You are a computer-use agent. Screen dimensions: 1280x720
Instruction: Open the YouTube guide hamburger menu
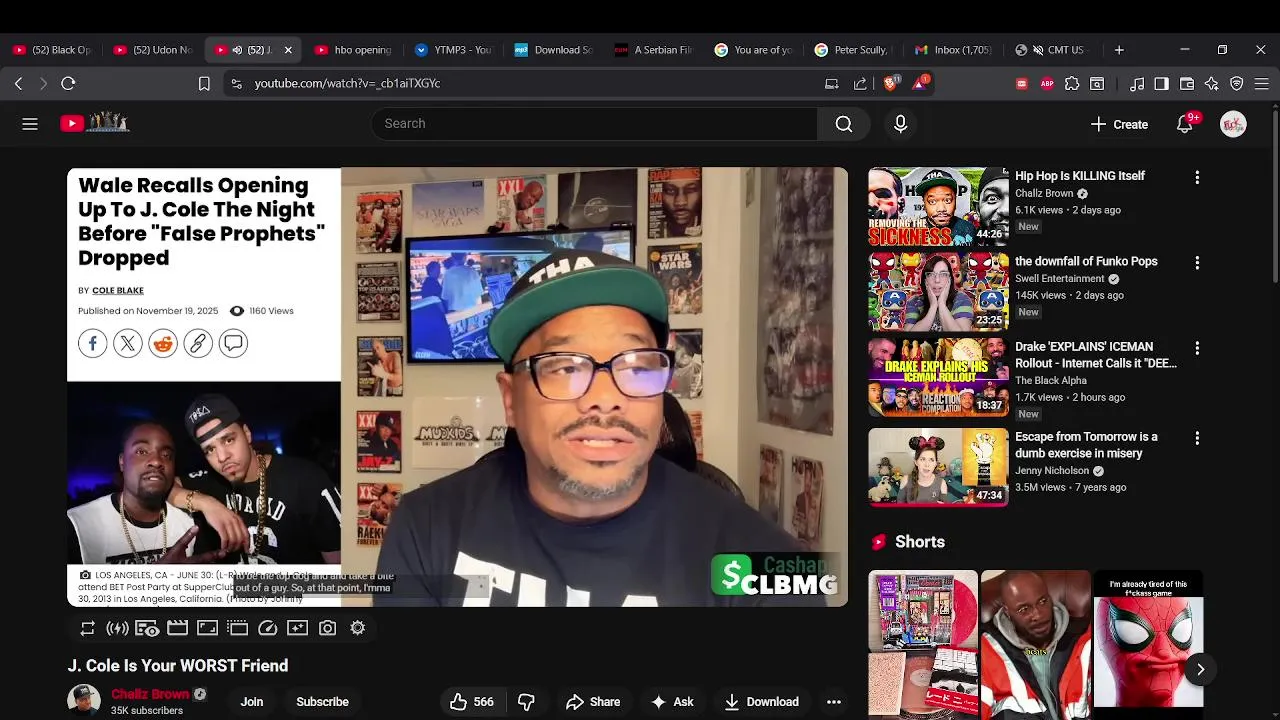click(x=30, y=124)
